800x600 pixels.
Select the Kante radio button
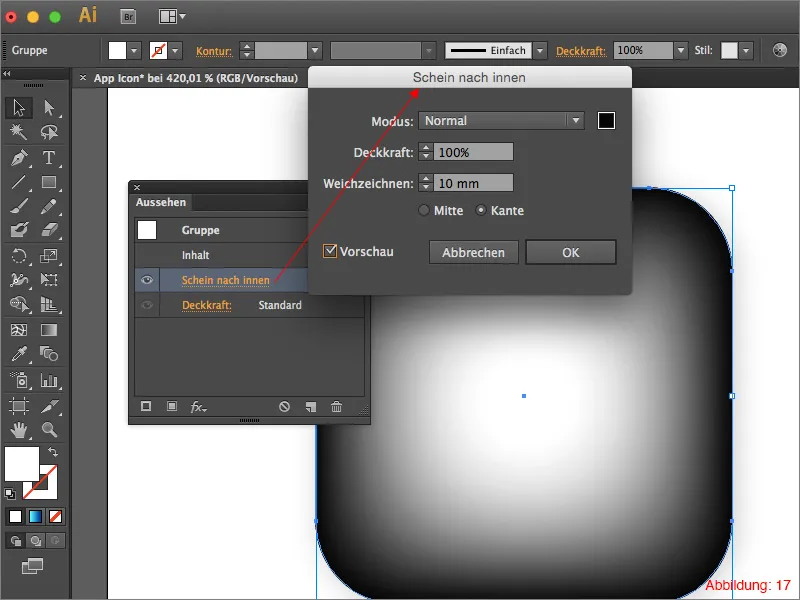click(481, 210)
